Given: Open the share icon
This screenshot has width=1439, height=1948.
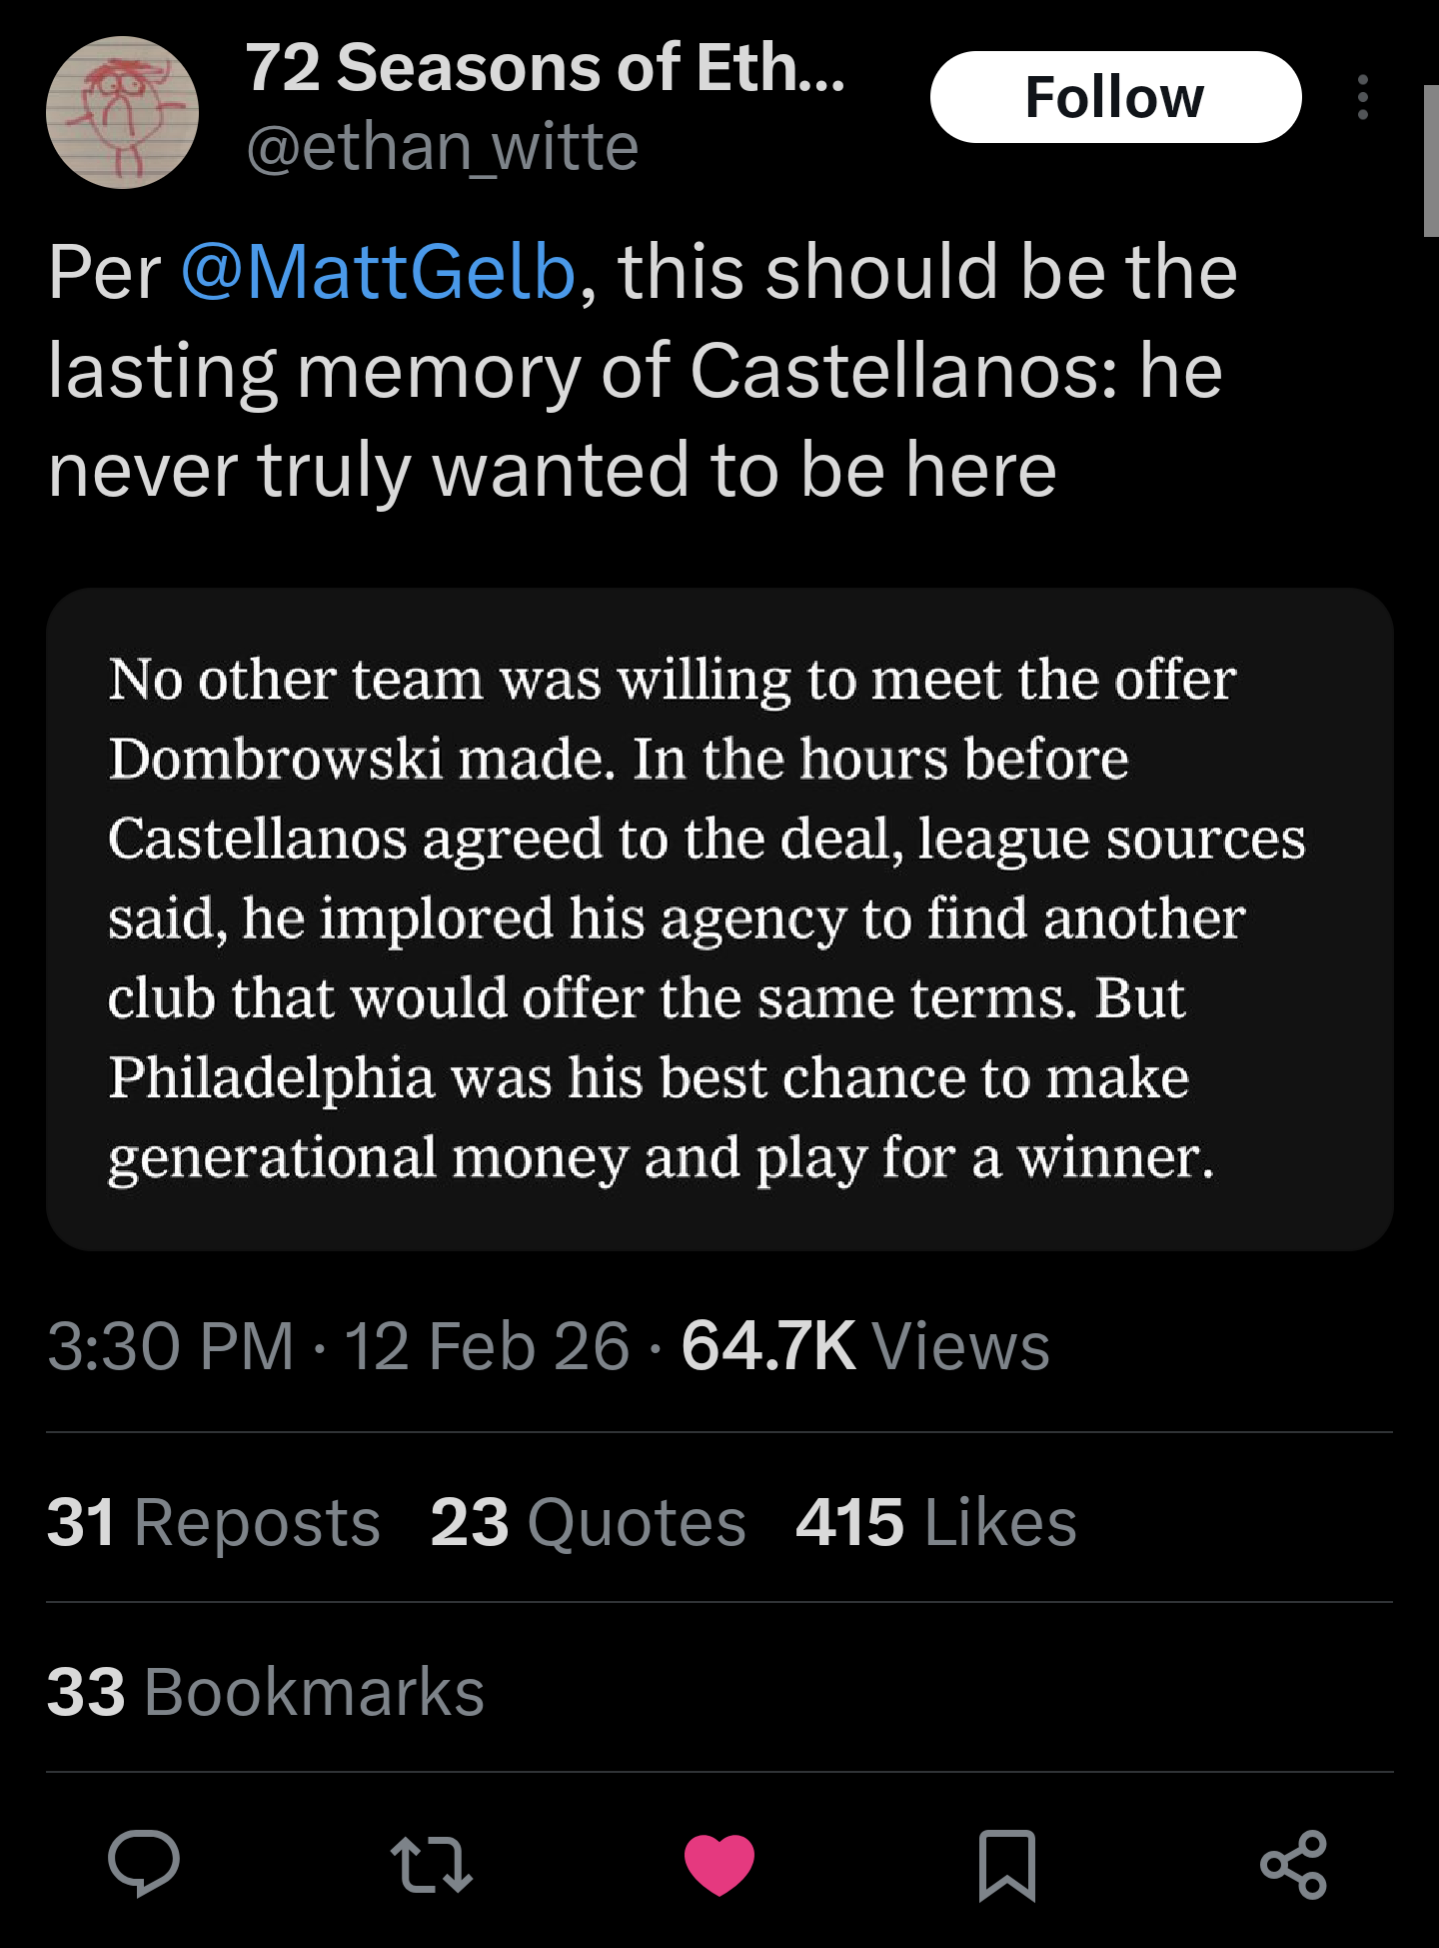Looking at the screenshot, I should (1294, 1865).
